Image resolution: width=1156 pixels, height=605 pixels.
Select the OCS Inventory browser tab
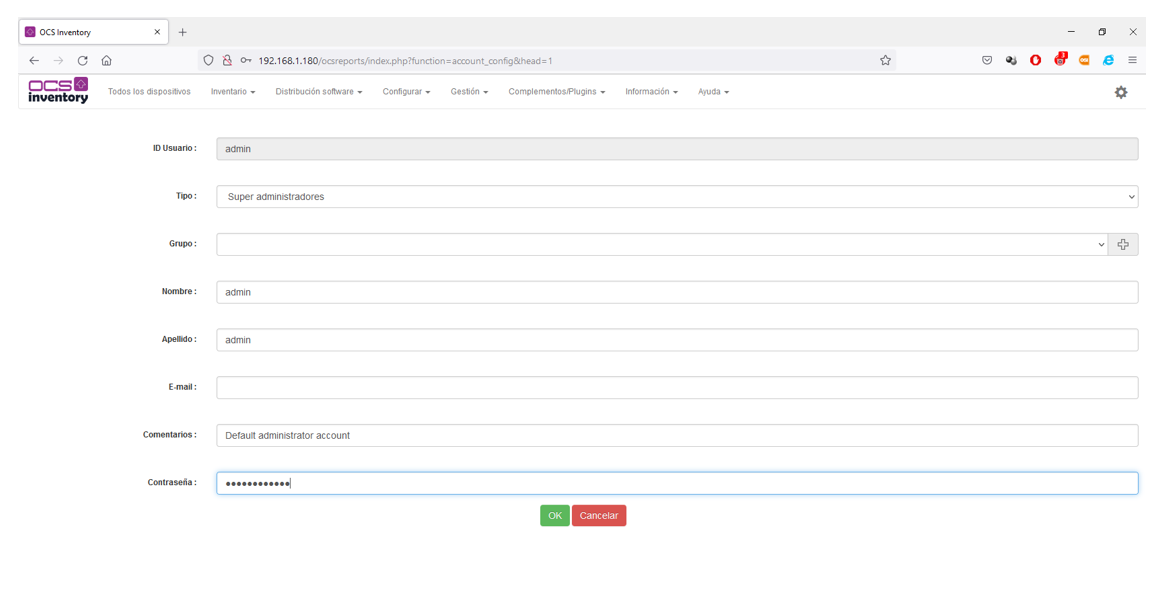[93, 32]
